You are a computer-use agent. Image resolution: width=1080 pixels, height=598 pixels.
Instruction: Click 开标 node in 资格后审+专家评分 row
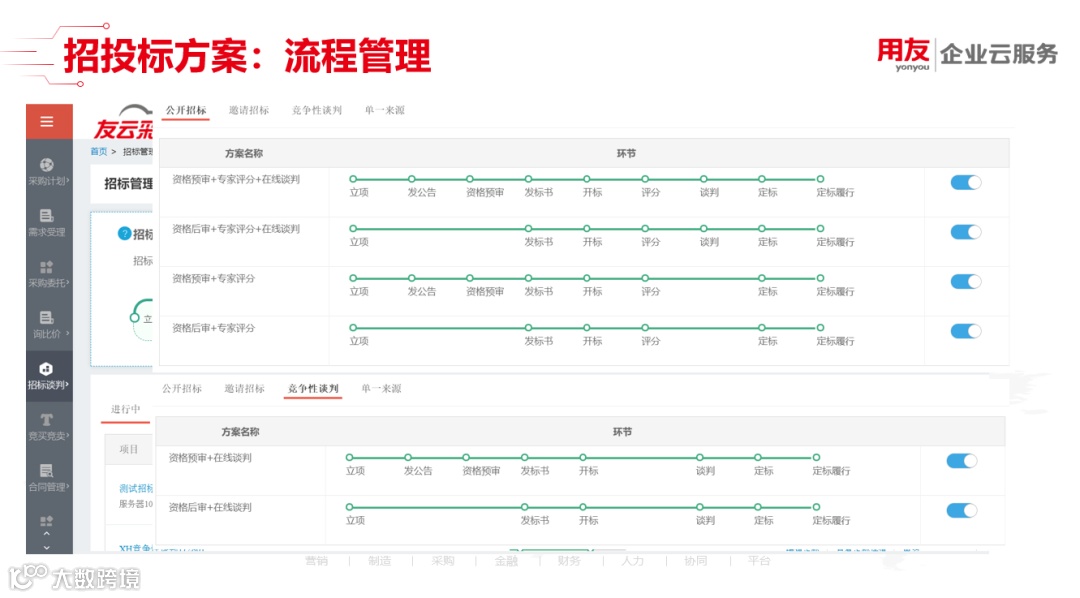[x=587, y=328]
